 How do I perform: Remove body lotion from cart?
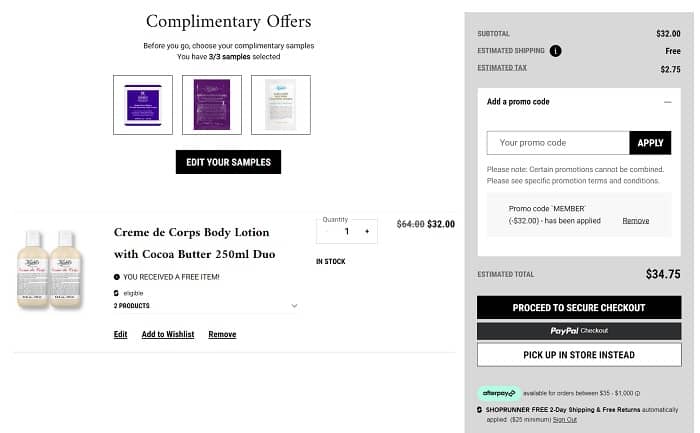point(222,334)
